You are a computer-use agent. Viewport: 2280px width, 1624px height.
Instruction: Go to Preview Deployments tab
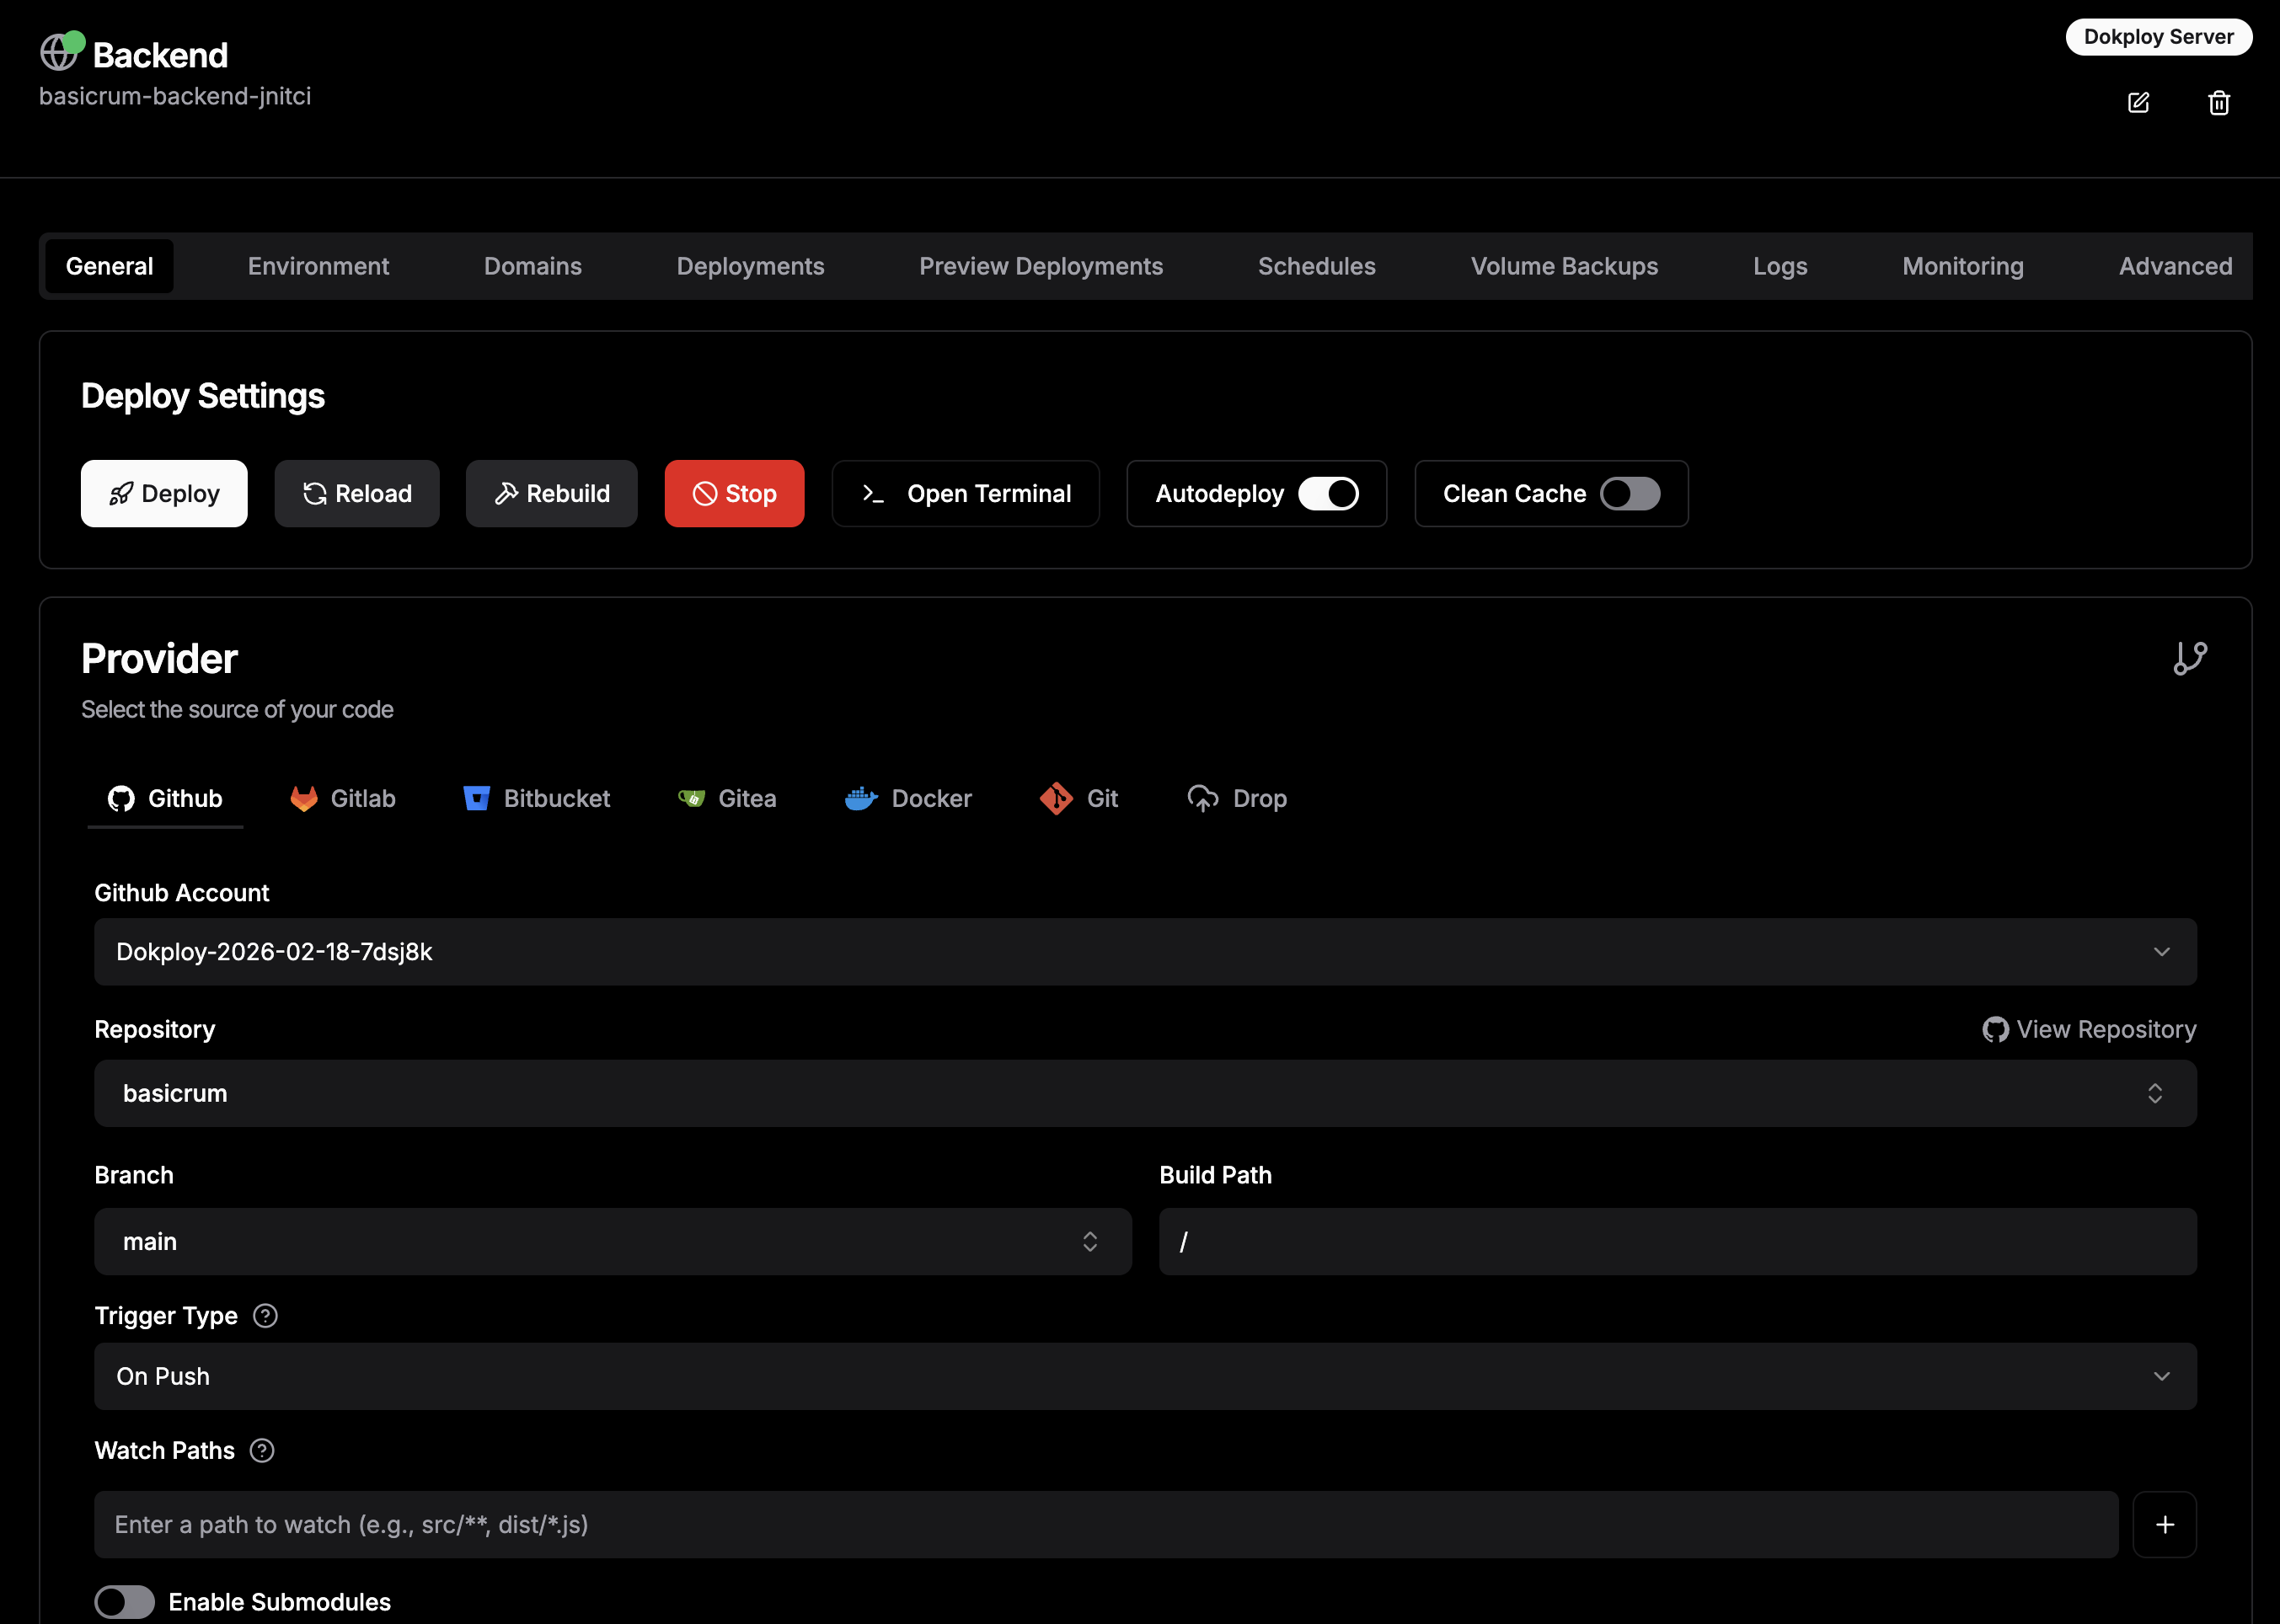click(1041, 266)
